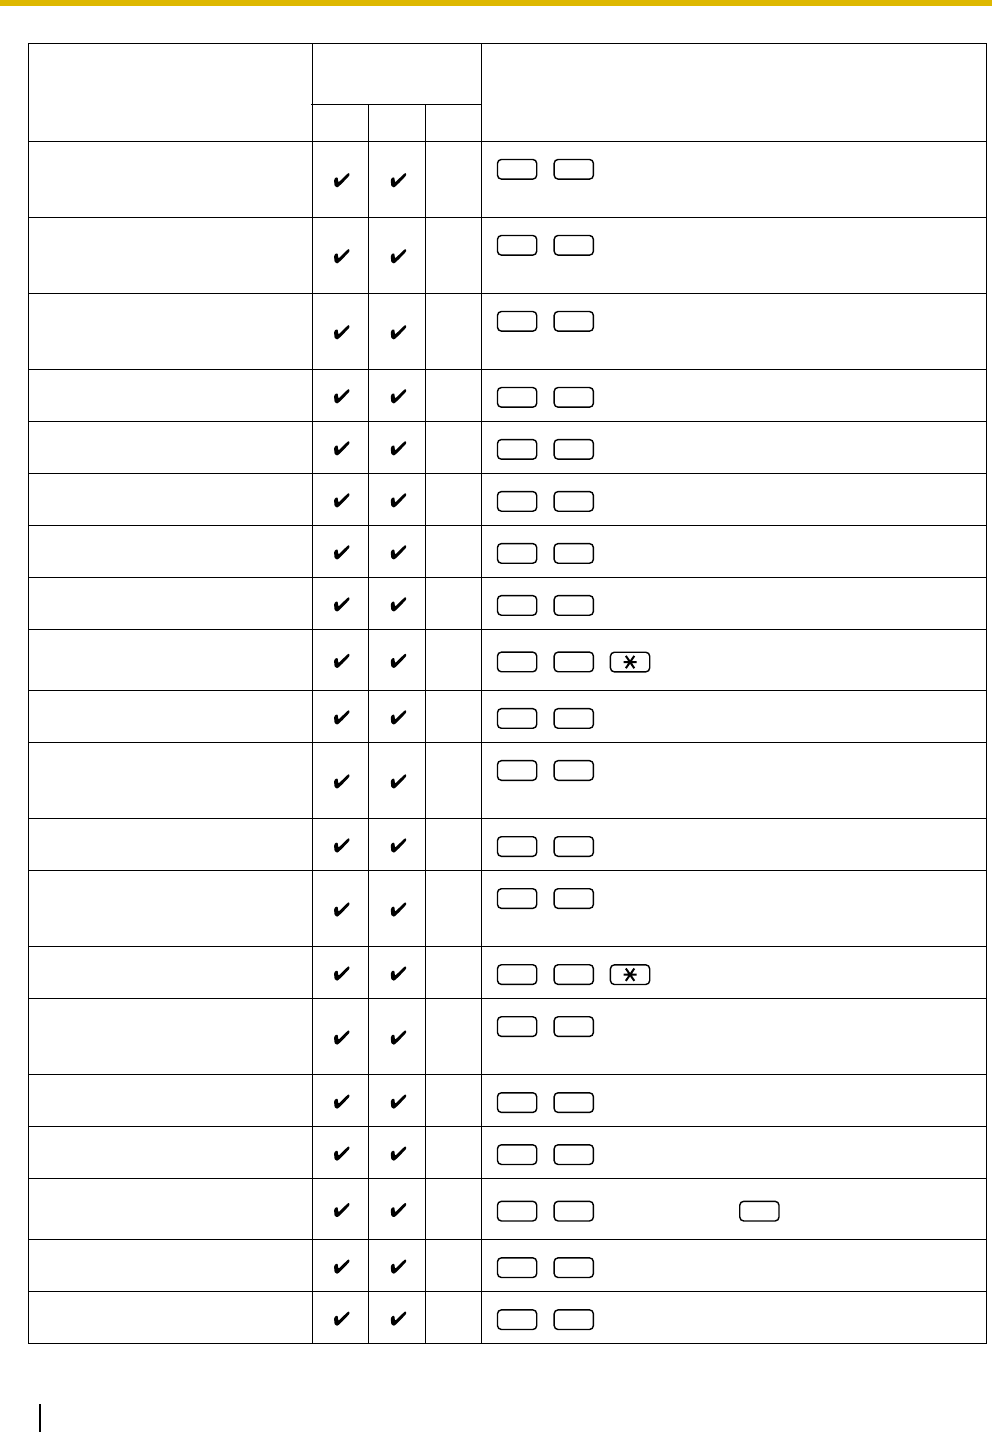992x1432 pixels.
Task: Toggle the first checkmark in the bottom table row
Action: pyautogui.click(x=341, y=1319)
